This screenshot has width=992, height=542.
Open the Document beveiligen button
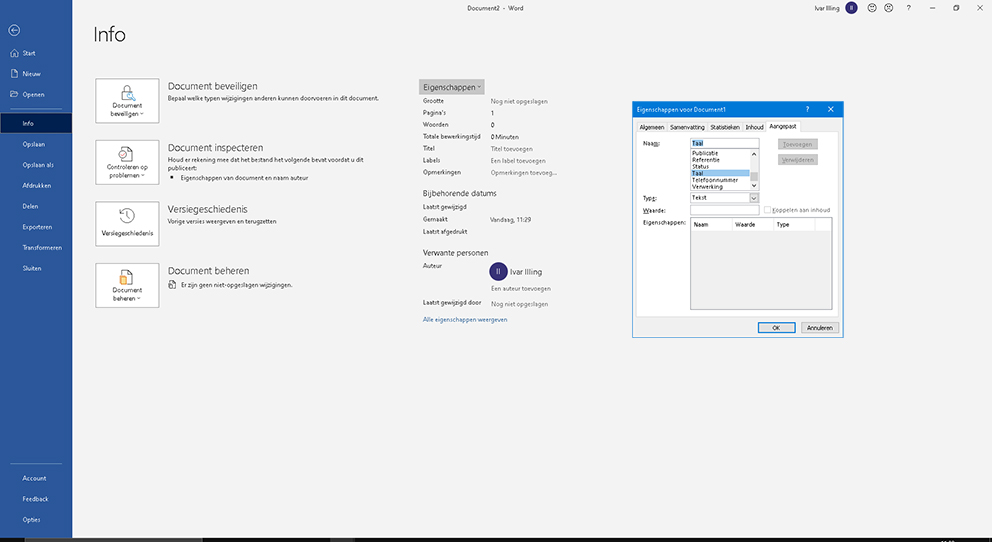[127, 101]
